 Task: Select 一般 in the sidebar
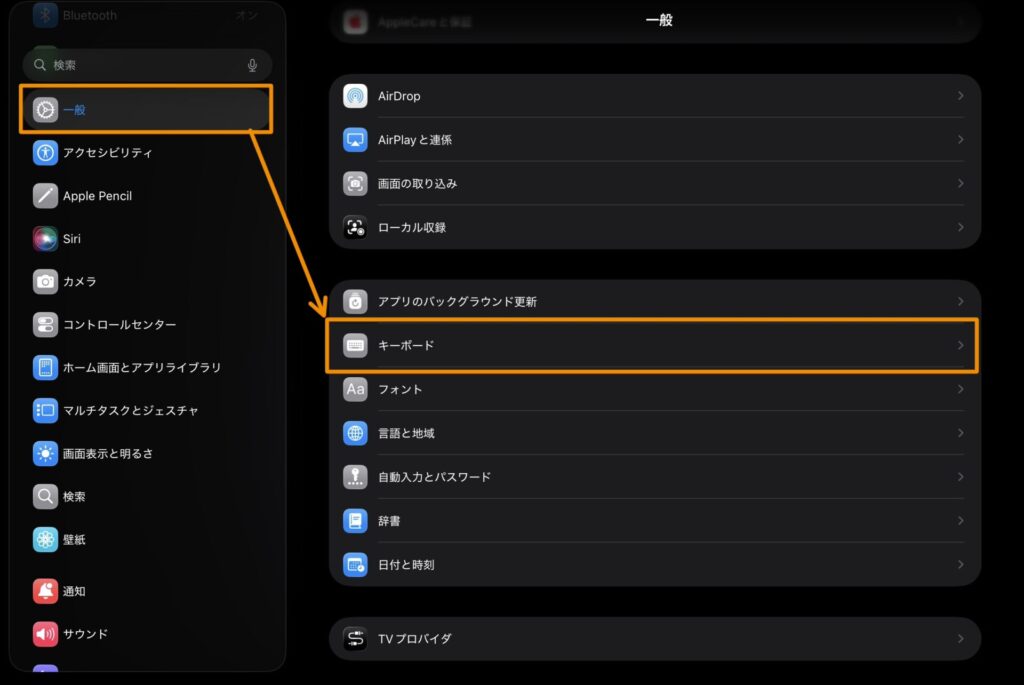tap(146, 110)
